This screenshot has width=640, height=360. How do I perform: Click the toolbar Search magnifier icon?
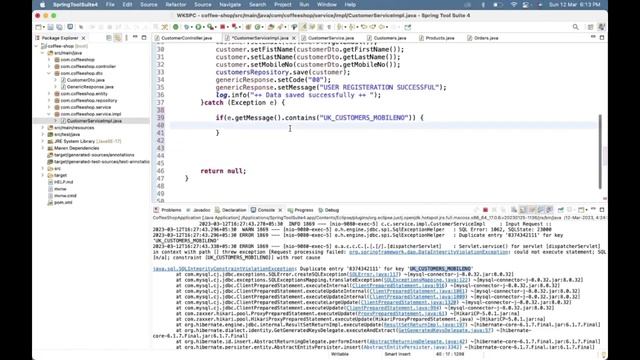576,27
